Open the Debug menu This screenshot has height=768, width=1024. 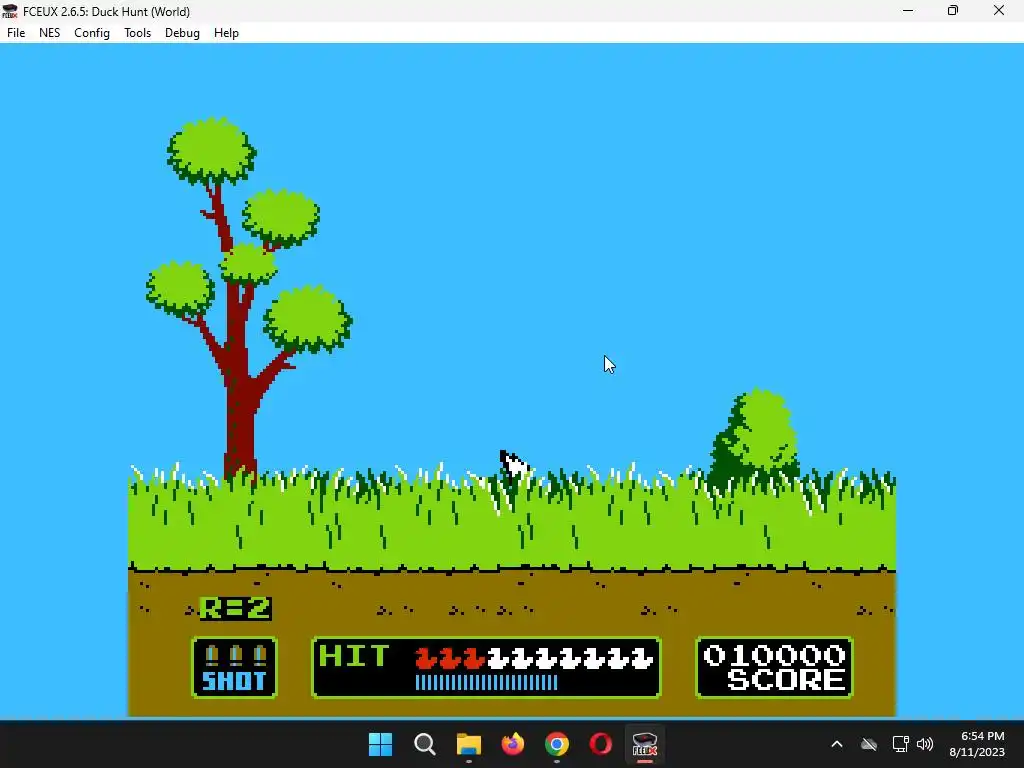[x=182, y=33]
